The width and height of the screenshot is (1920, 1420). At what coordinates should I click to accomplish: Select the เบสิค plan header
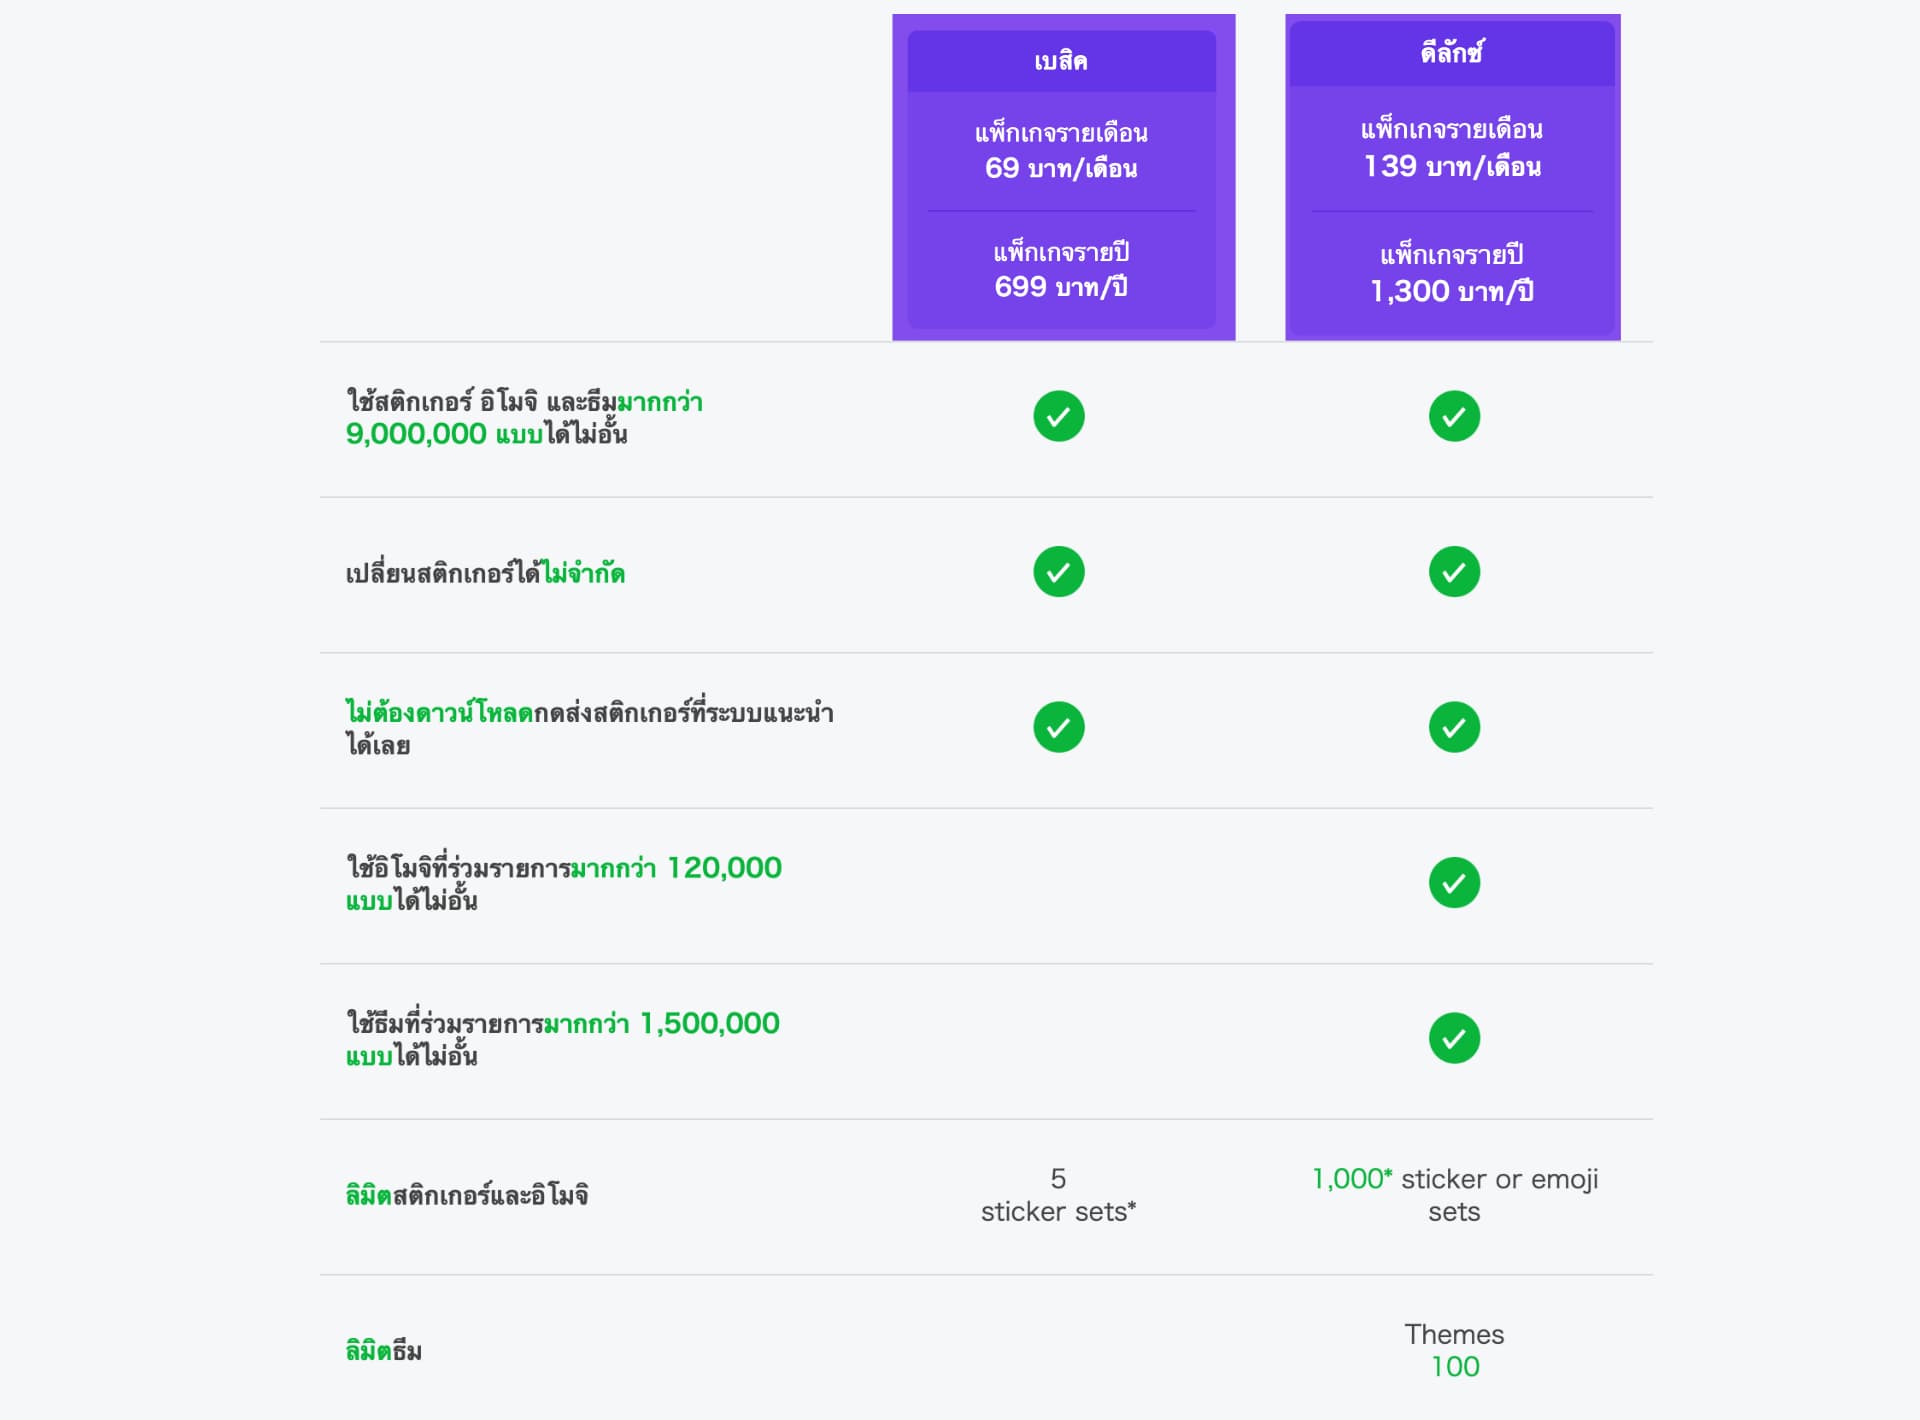click(x=1061, y=61)
